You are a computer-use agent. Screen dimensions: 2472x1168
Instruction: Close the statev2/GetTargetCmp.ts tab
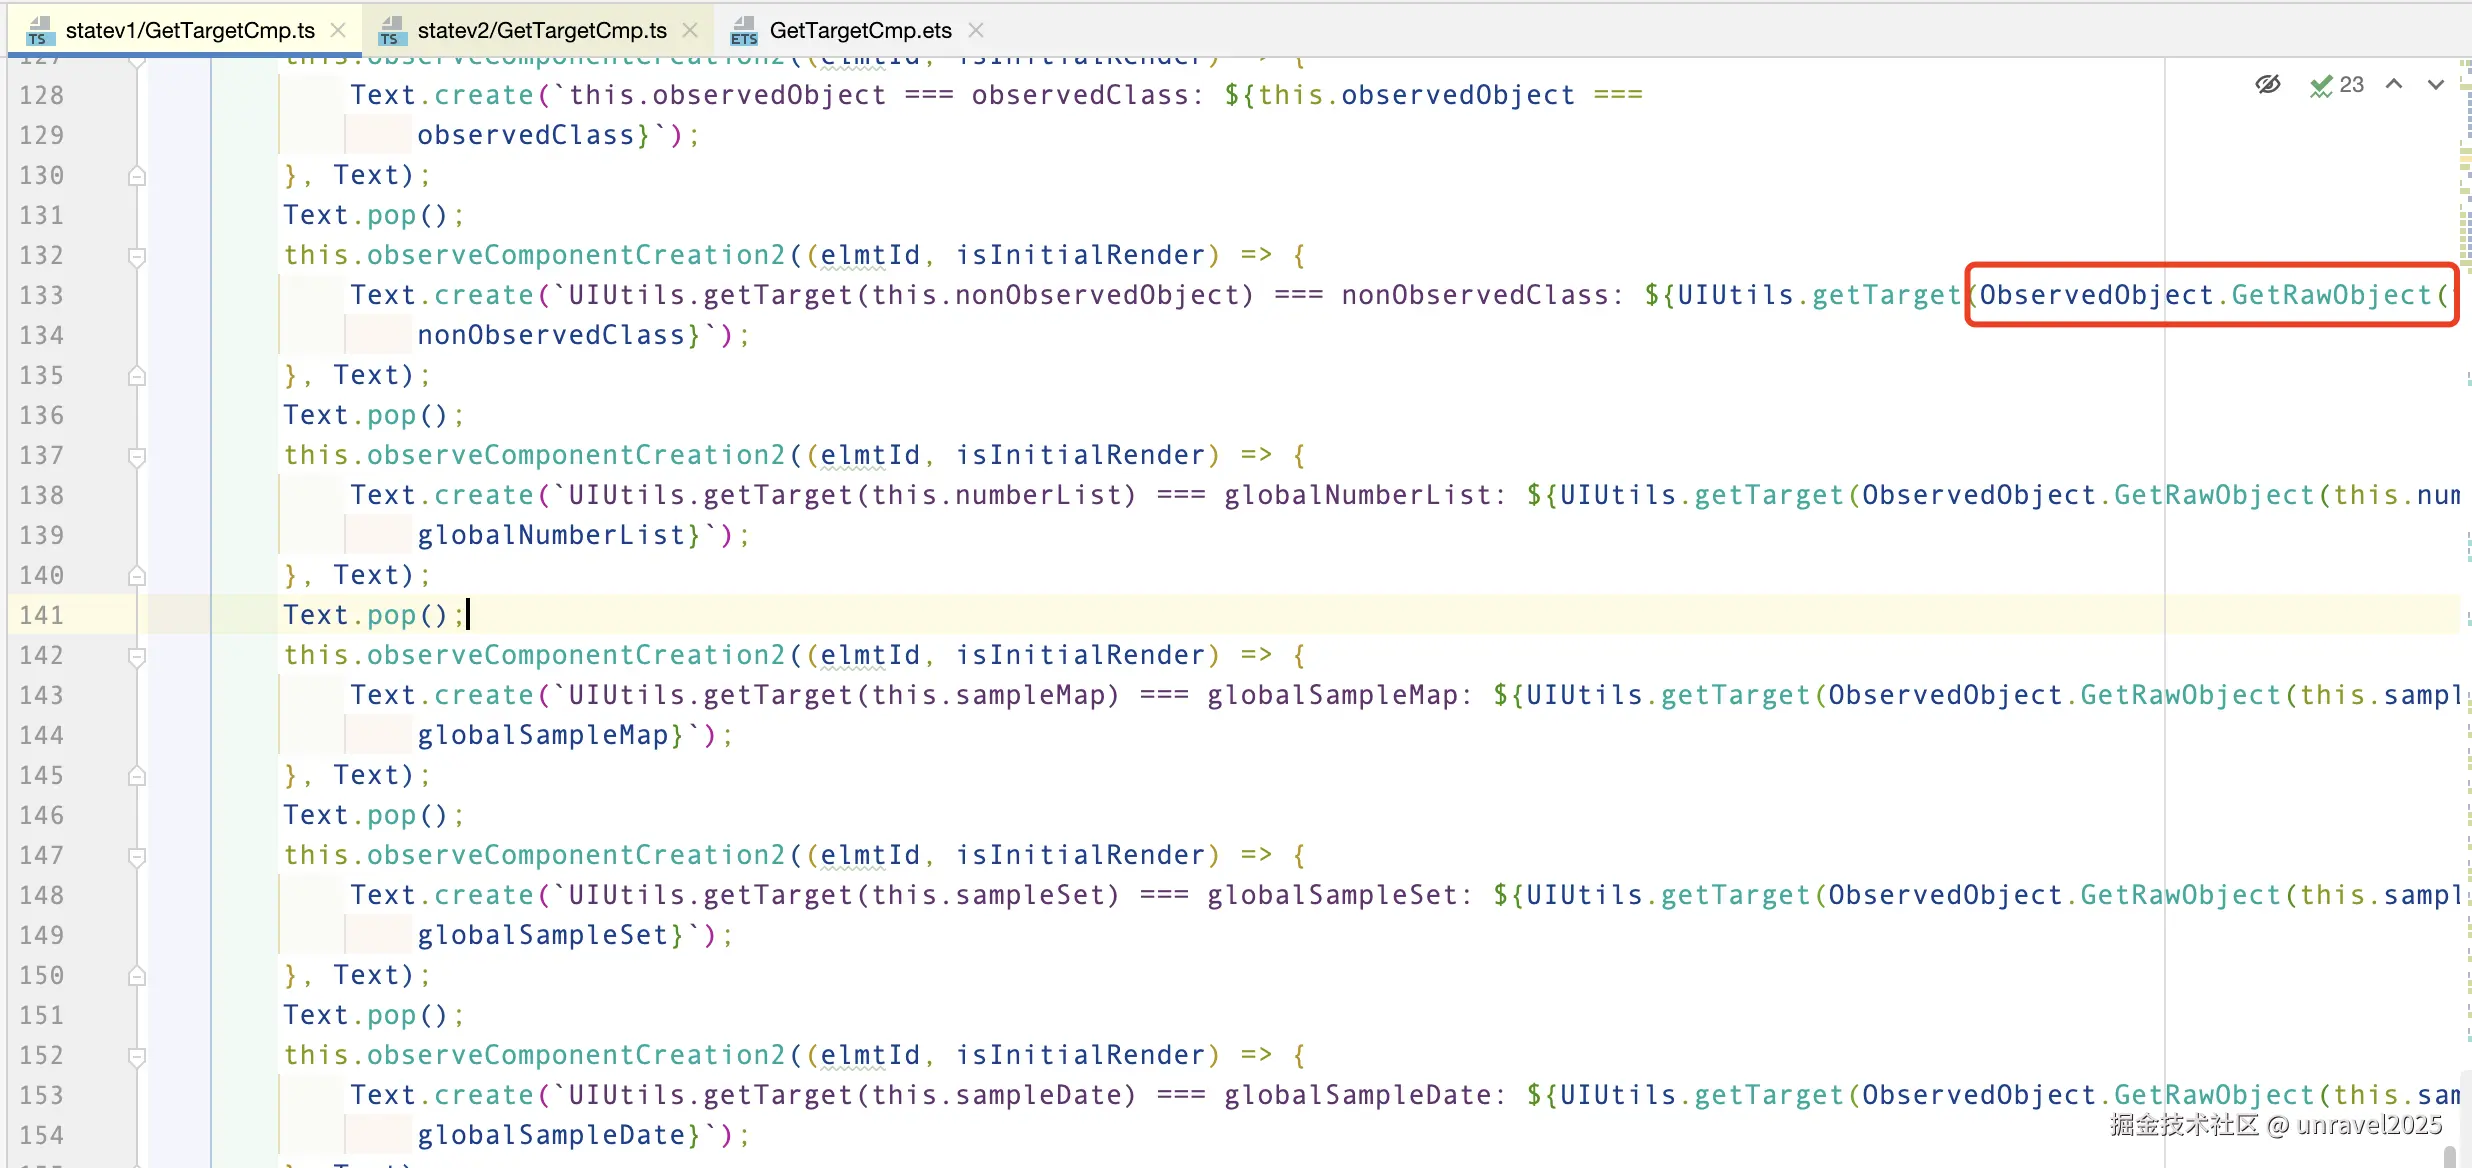[690, 30]
